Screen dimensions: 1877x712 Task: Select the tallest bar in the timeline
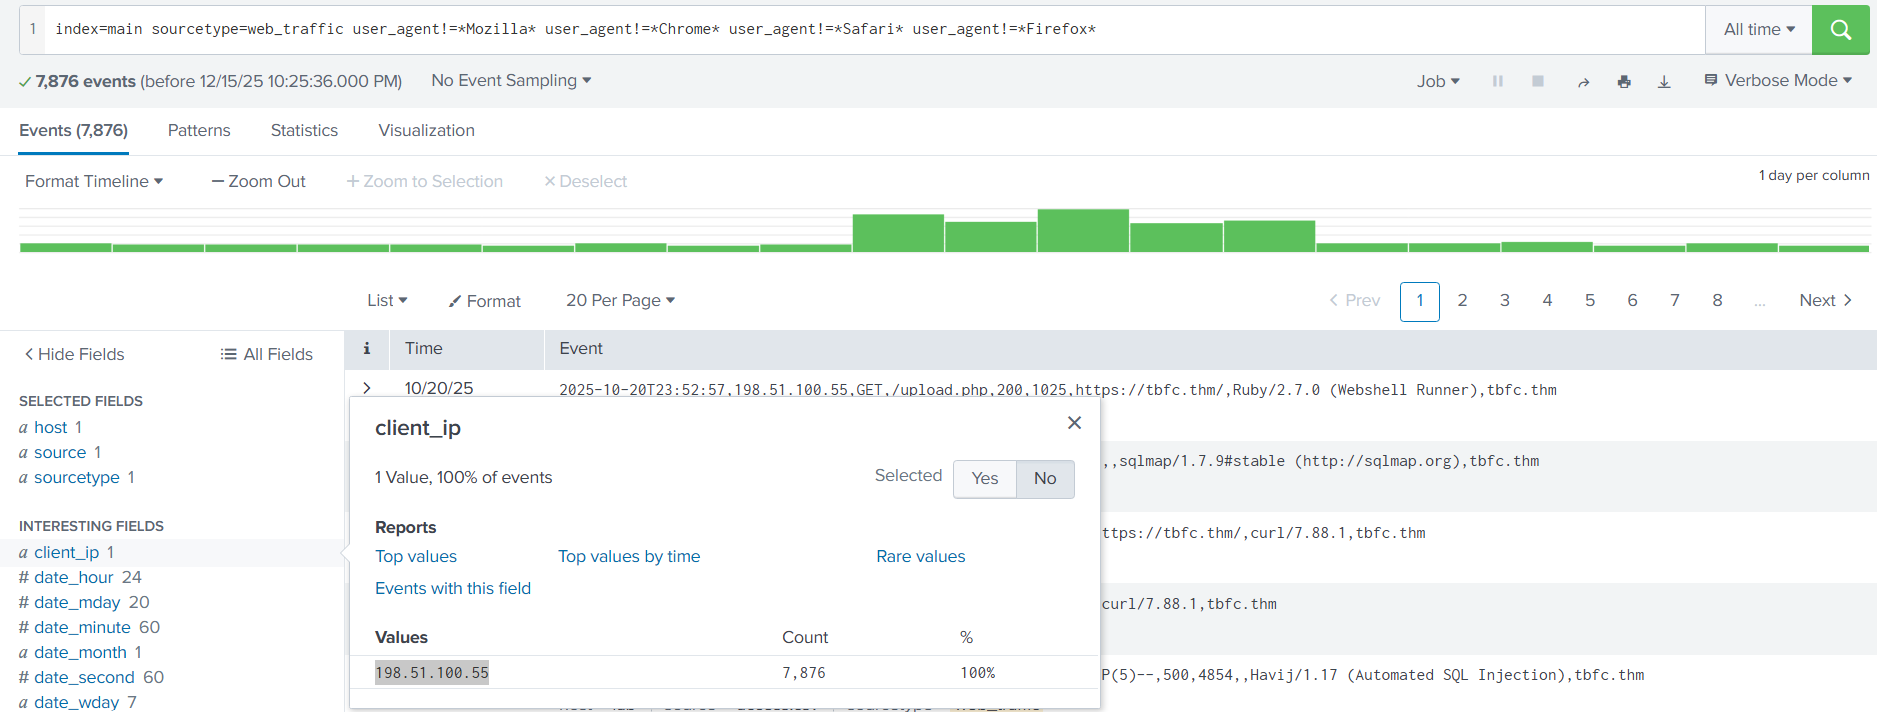[1083, 230]
